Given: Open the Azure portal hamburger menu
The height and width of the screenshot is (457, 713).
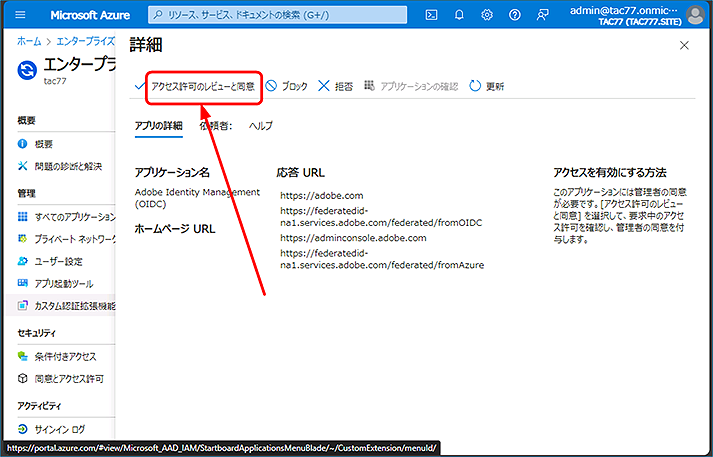Looking at the screenshot, I should coord(20,15).
